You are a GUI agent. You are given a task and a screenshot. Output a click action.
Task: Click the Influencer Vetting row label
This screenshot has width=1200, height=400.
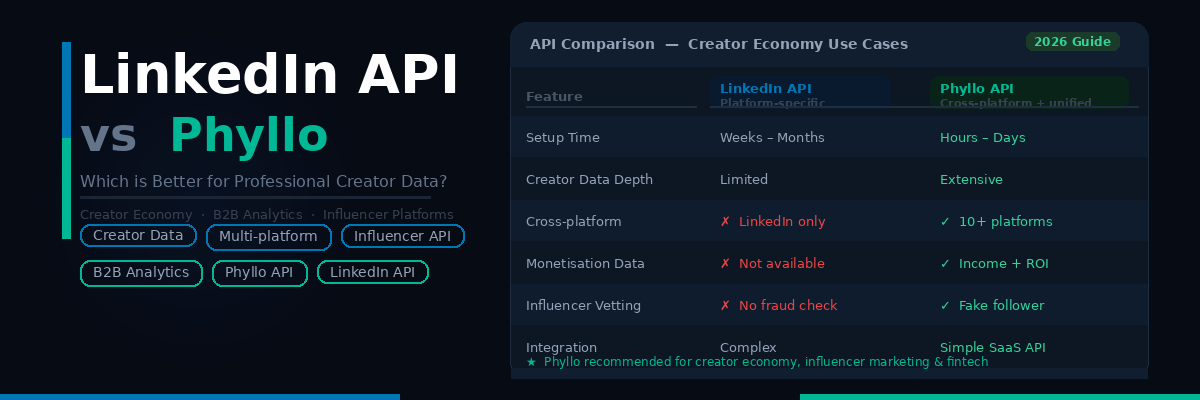[x=583, y=305]
